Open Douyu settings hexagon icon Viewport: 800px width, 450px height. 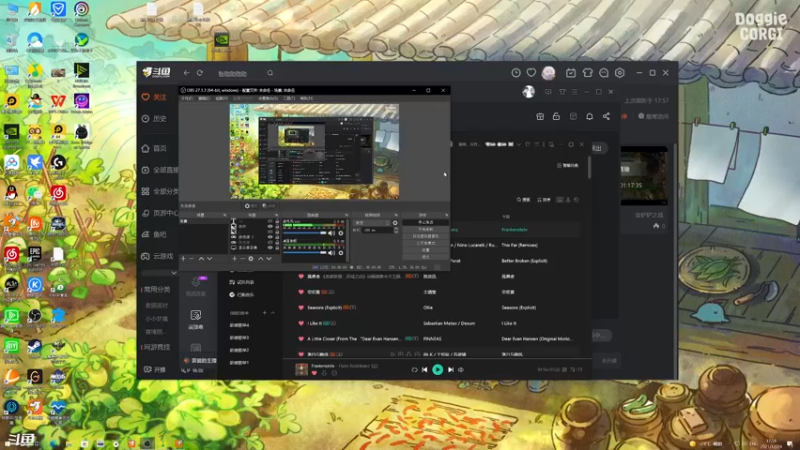[x=619, y=73]
